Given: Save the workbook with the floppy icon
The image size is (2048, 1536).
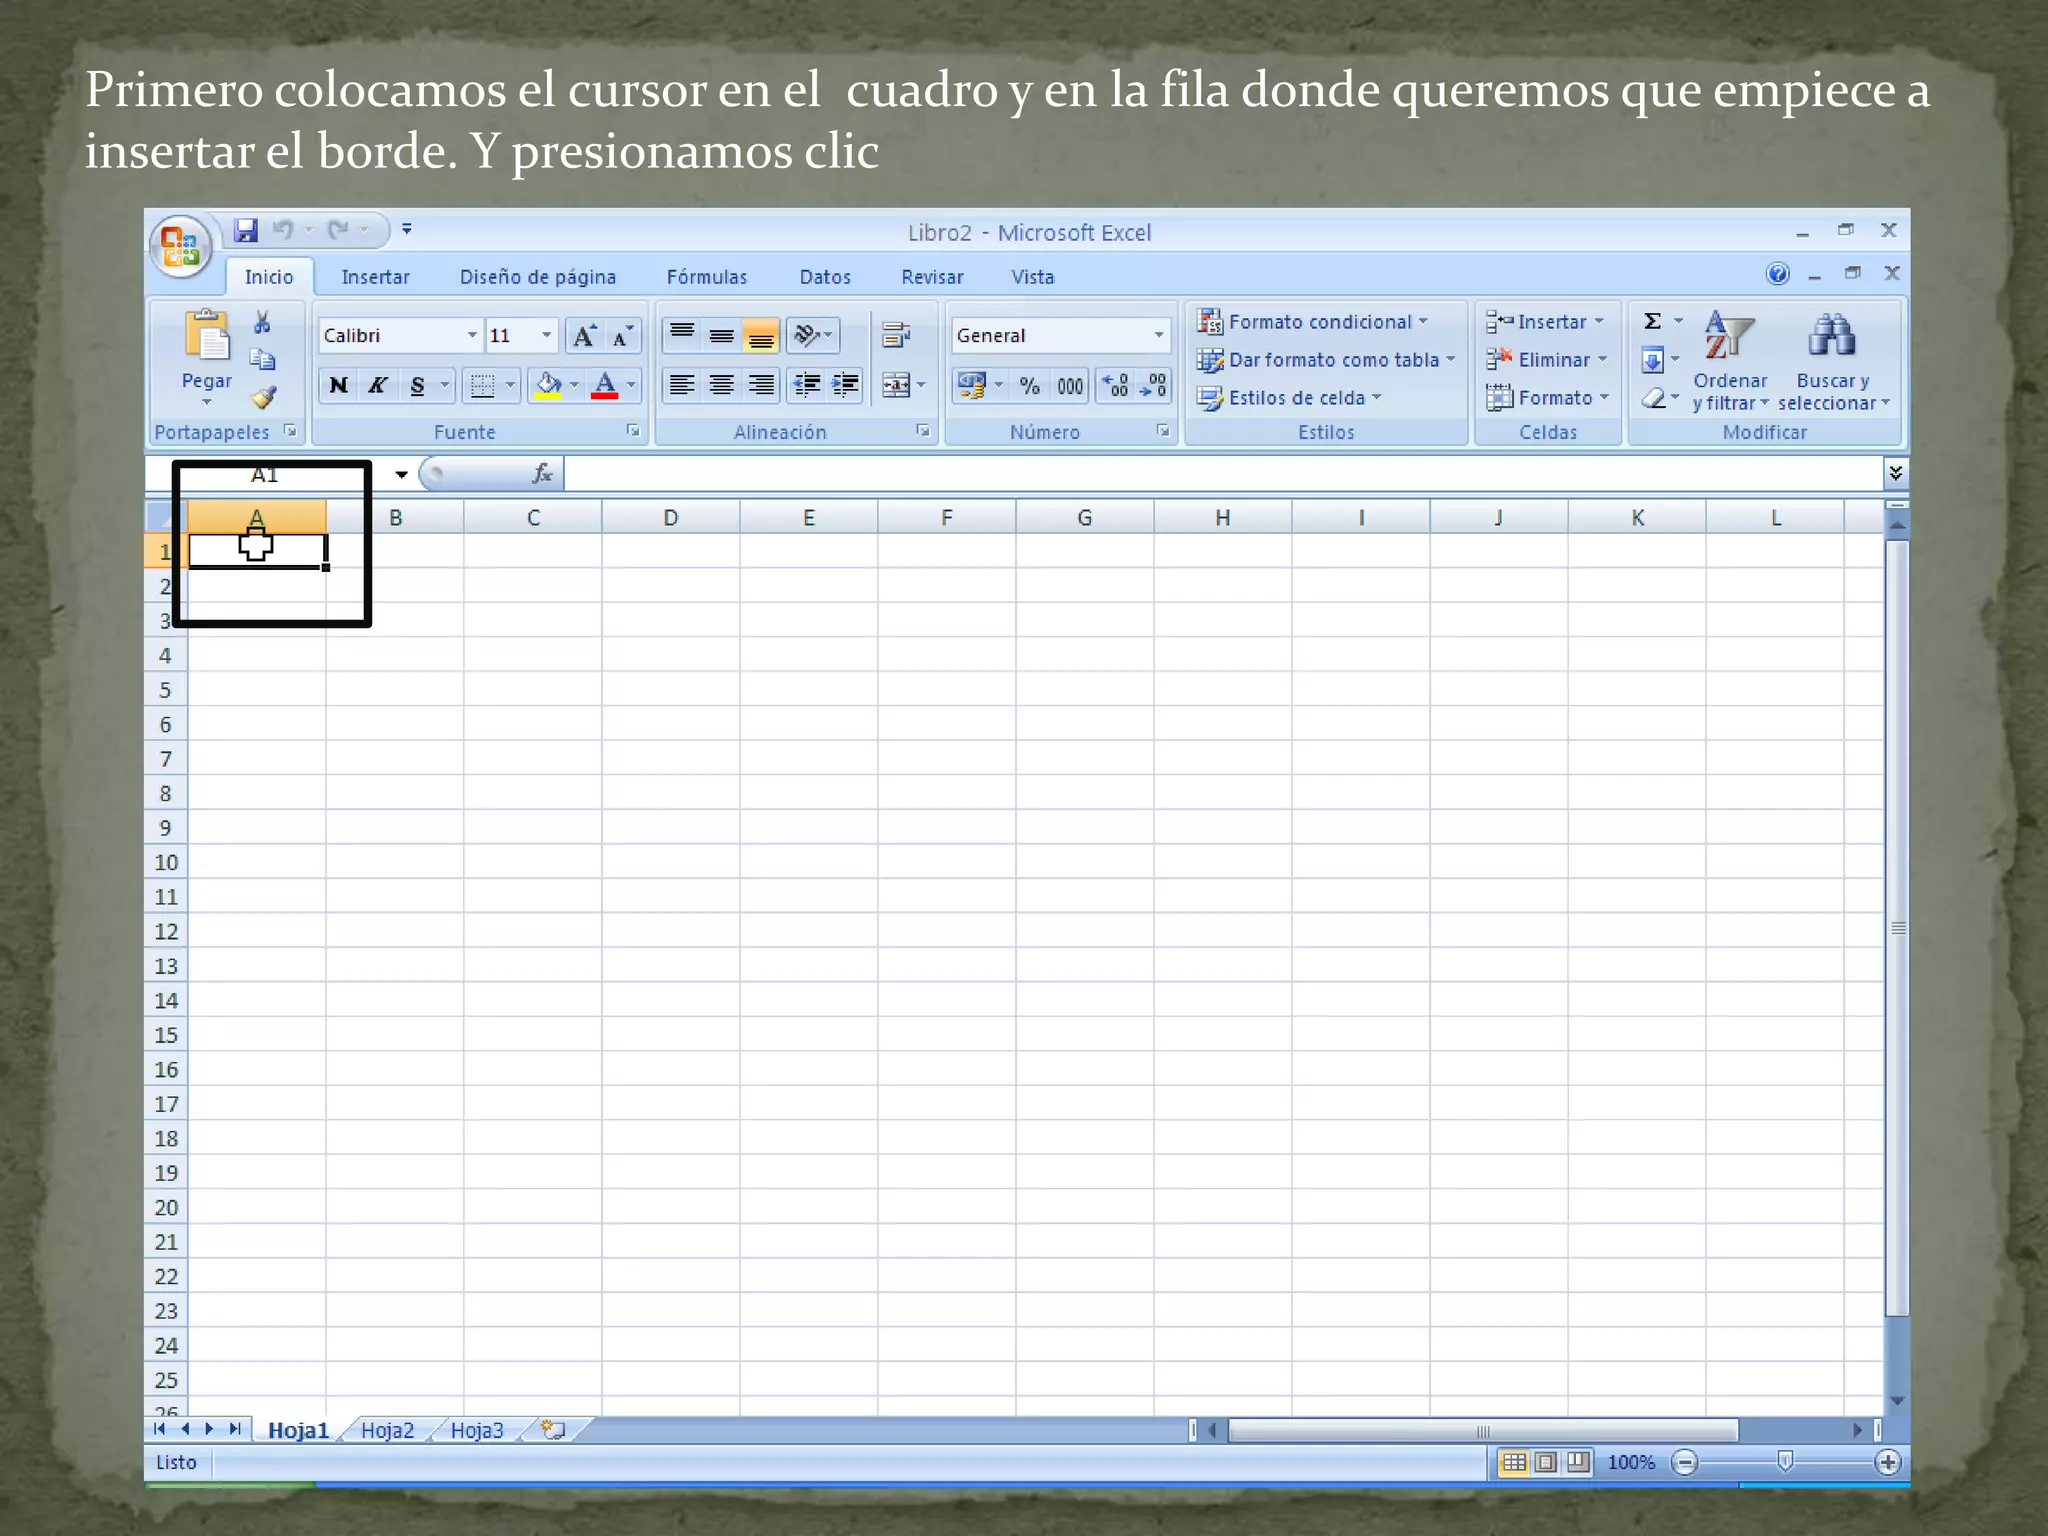Looking at the screenshot, I should (x=246, y=230).
